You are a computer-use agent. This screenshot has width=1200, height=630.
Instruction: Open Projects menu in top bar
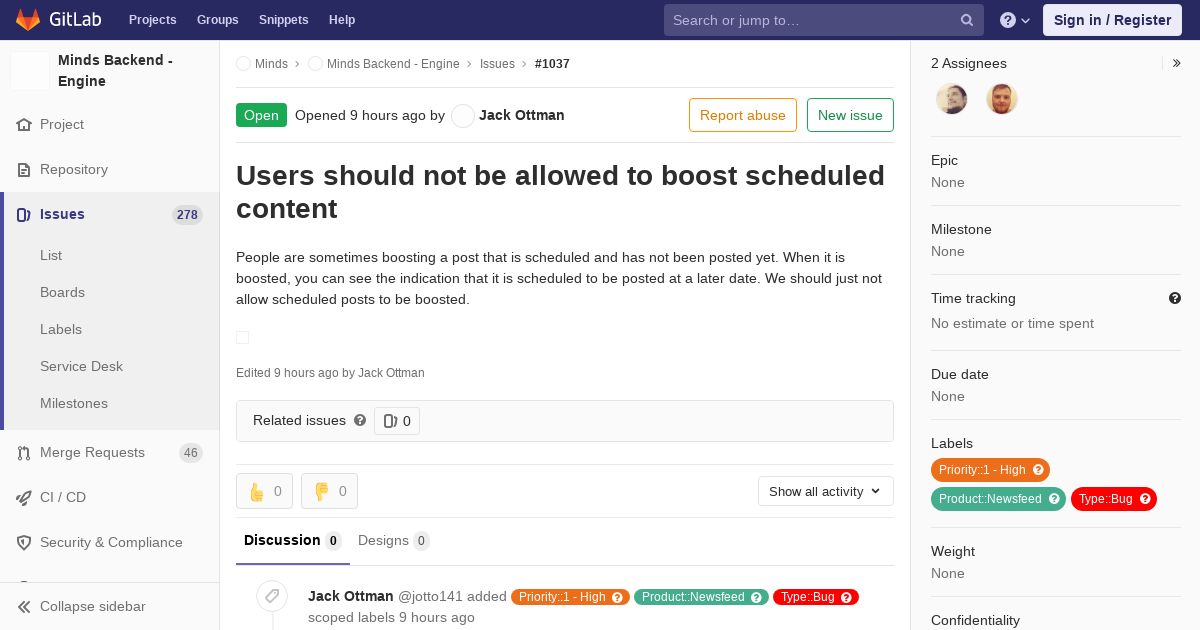pyautogui.click(x=153, y=20)
